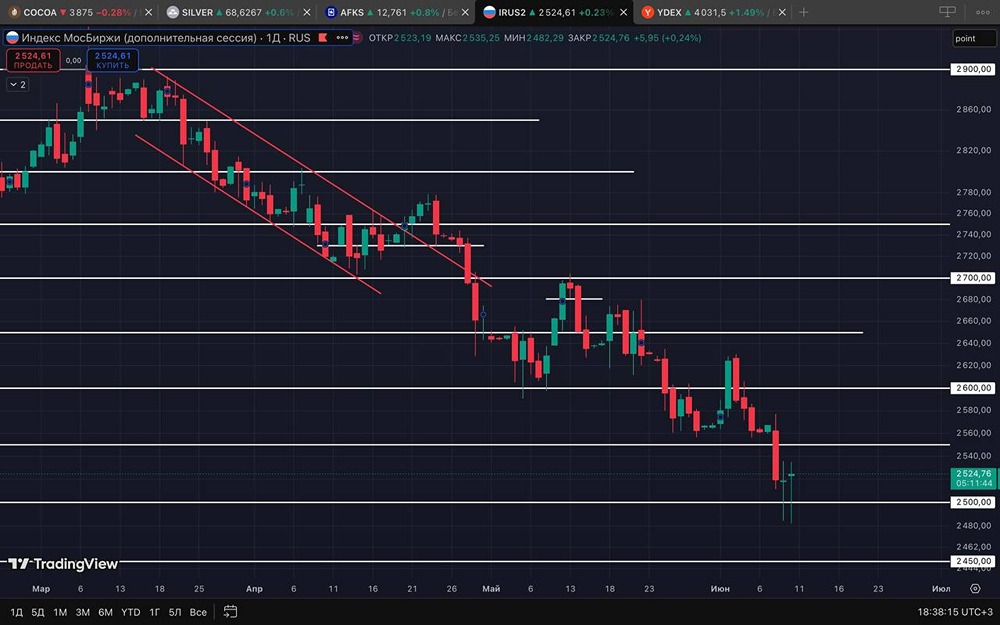
Task: Select the IRUS2 tab
Action: pyautogui.click(x=547, y=12)
